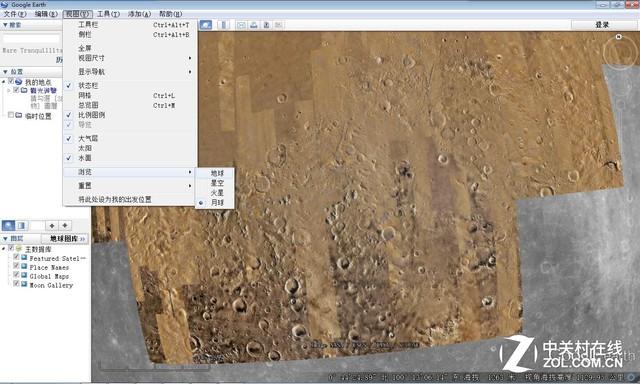Open the 视图尺寸 submenu

click(x=130, y=58)
